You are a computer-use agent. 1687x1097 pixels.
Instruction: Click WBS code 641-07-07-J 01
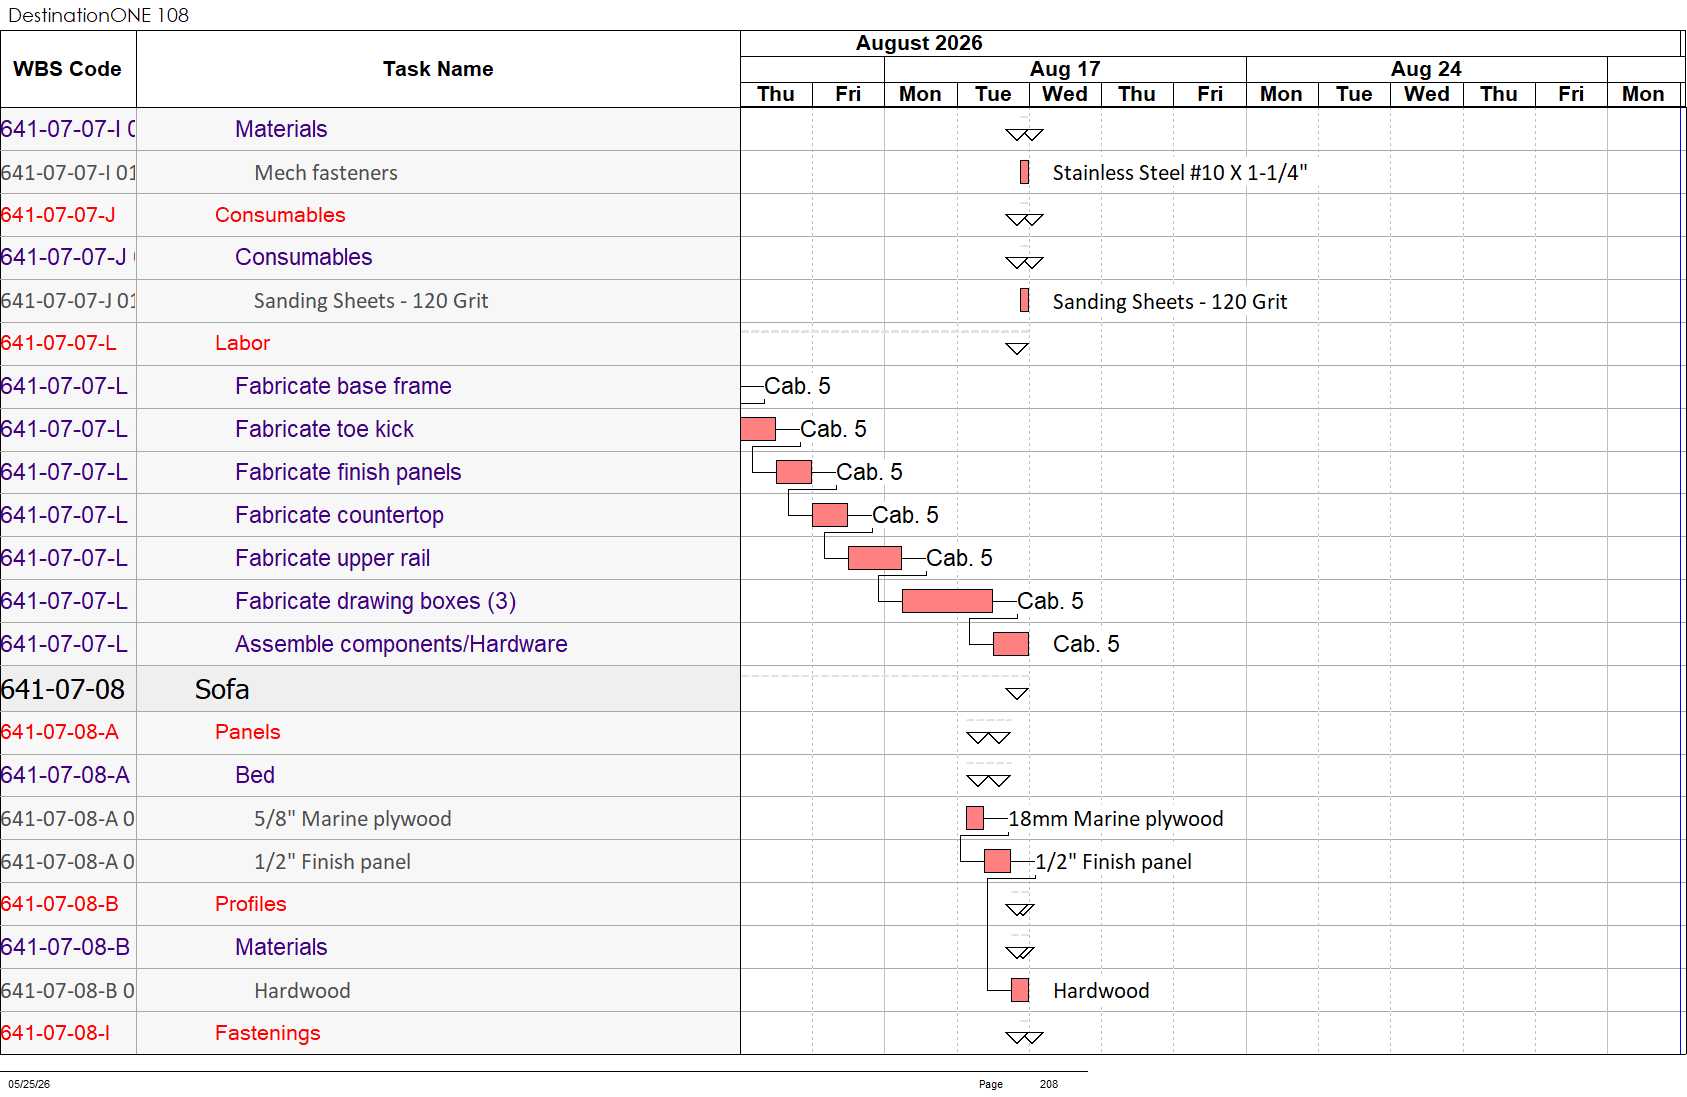point(68,301)
